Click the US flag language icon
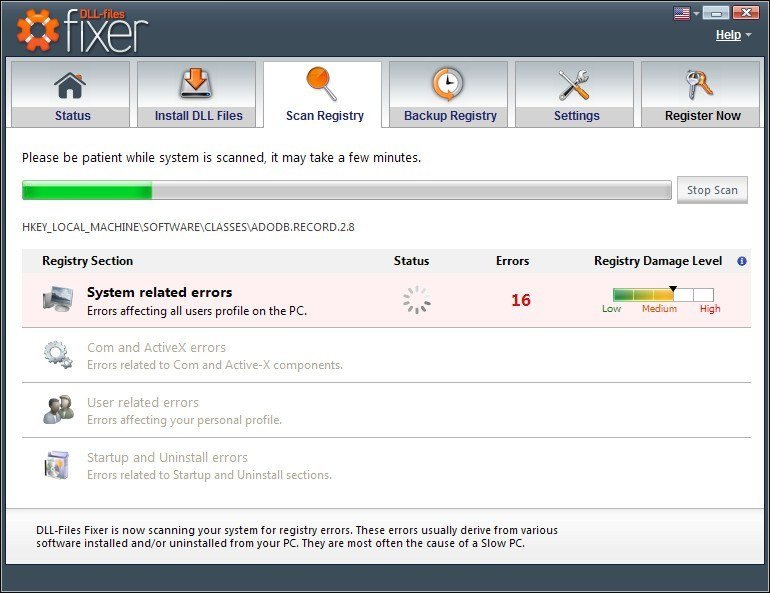 pyautogui.click(x=682, y=13)
